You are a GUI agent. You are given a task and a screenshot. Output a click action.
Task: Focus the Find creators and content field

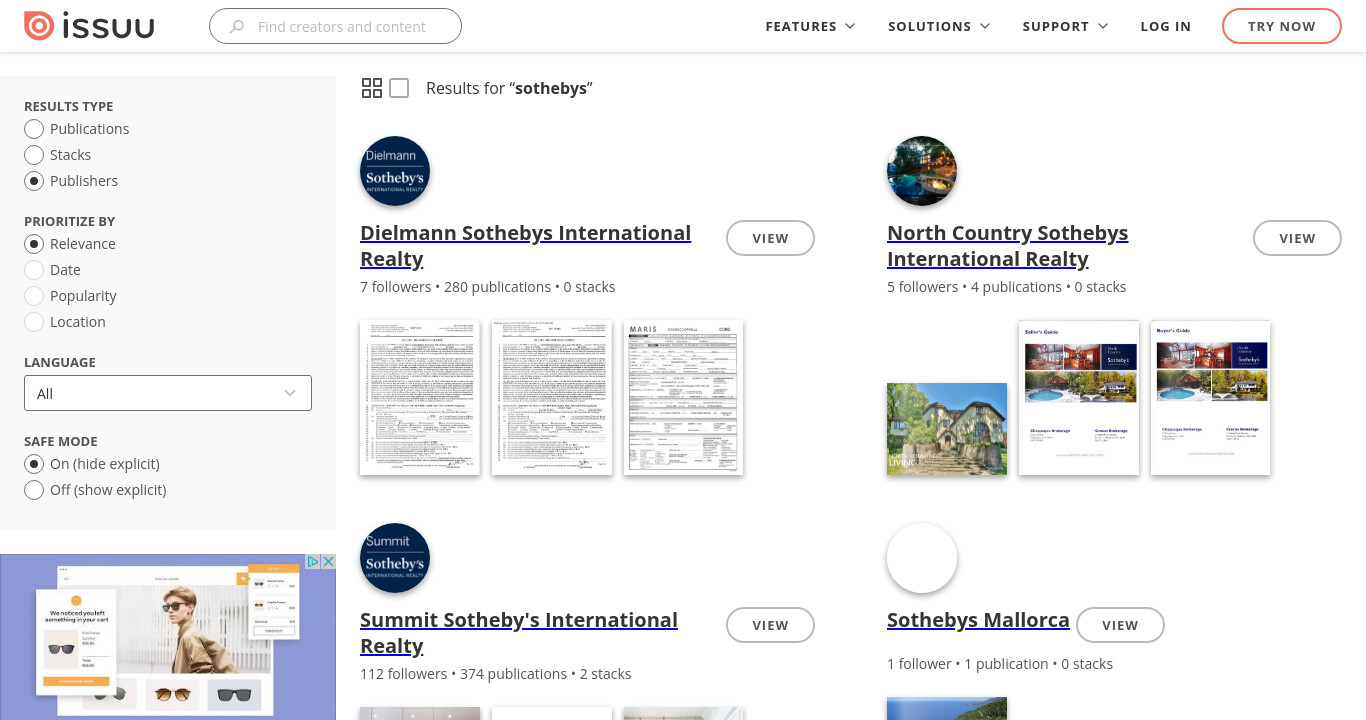335,27
